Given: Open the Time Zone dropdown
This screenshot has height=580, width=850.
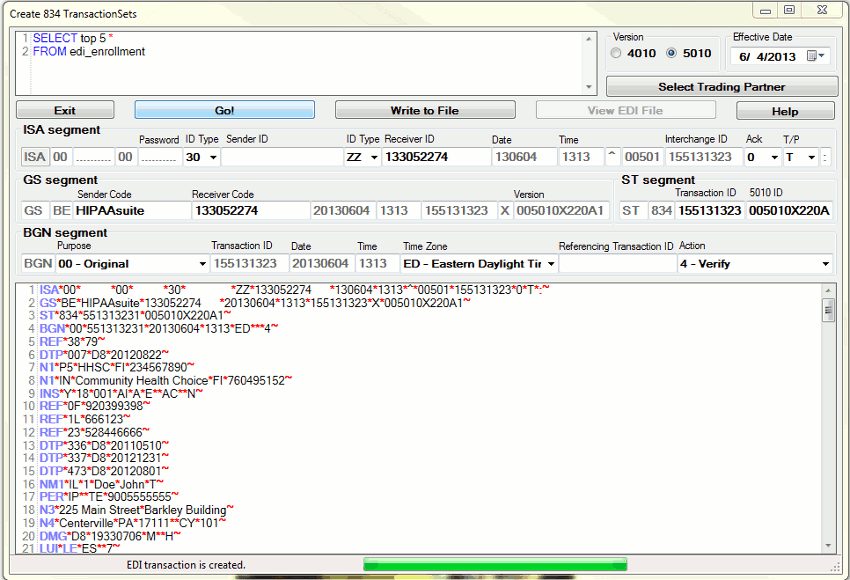Looking at the screenshot, I should [549, 264].
